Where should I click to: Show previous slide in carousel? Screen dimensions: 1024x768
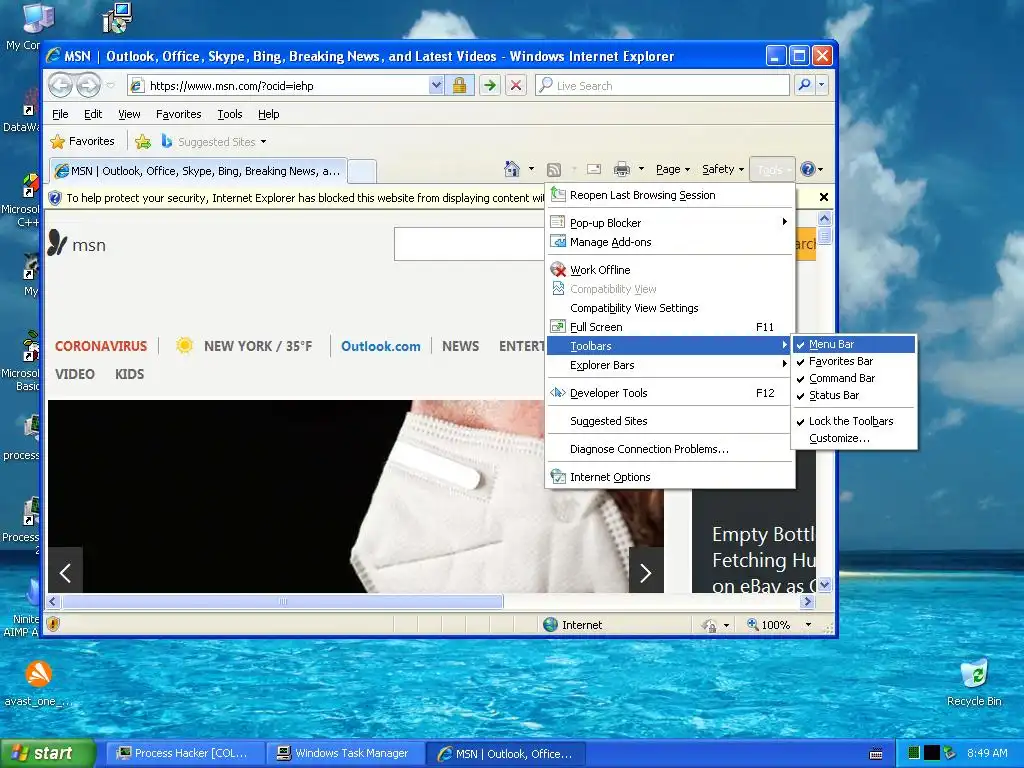point(65,573)
